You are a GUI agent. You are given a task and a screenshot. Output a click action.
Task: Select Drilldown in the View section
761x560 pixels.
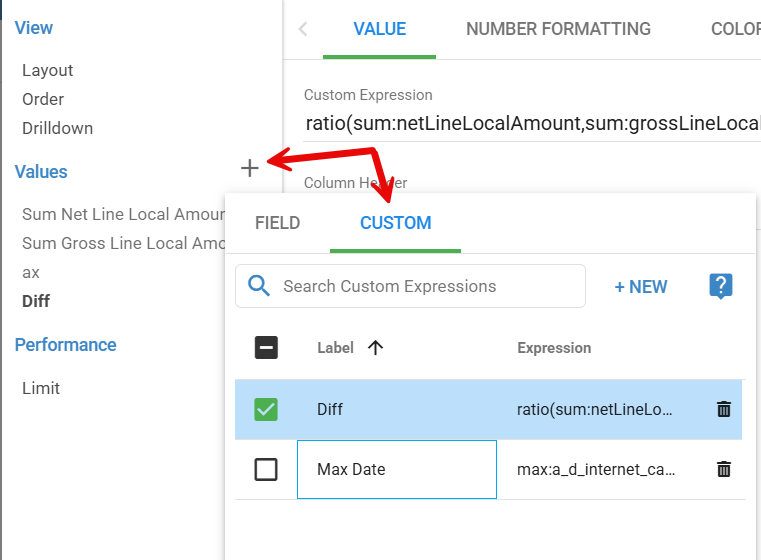pyautogui.click(x=58, y=128)
